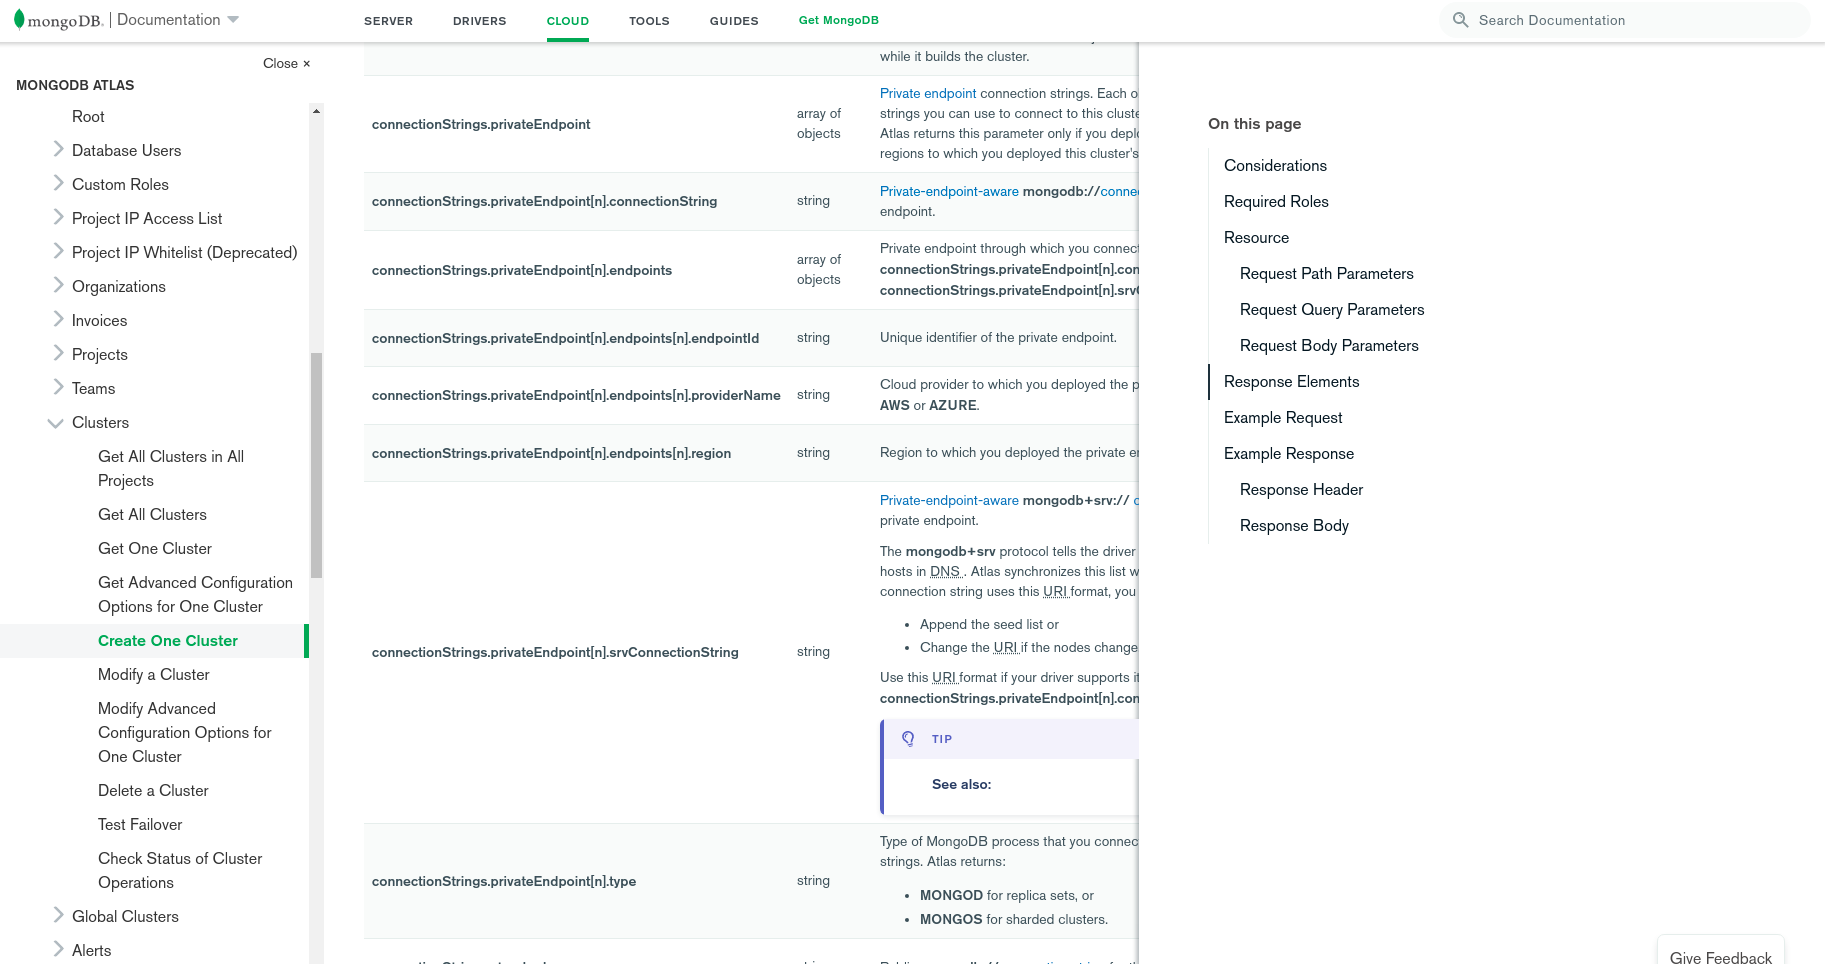Collapse the Clusters tree section

56,423
